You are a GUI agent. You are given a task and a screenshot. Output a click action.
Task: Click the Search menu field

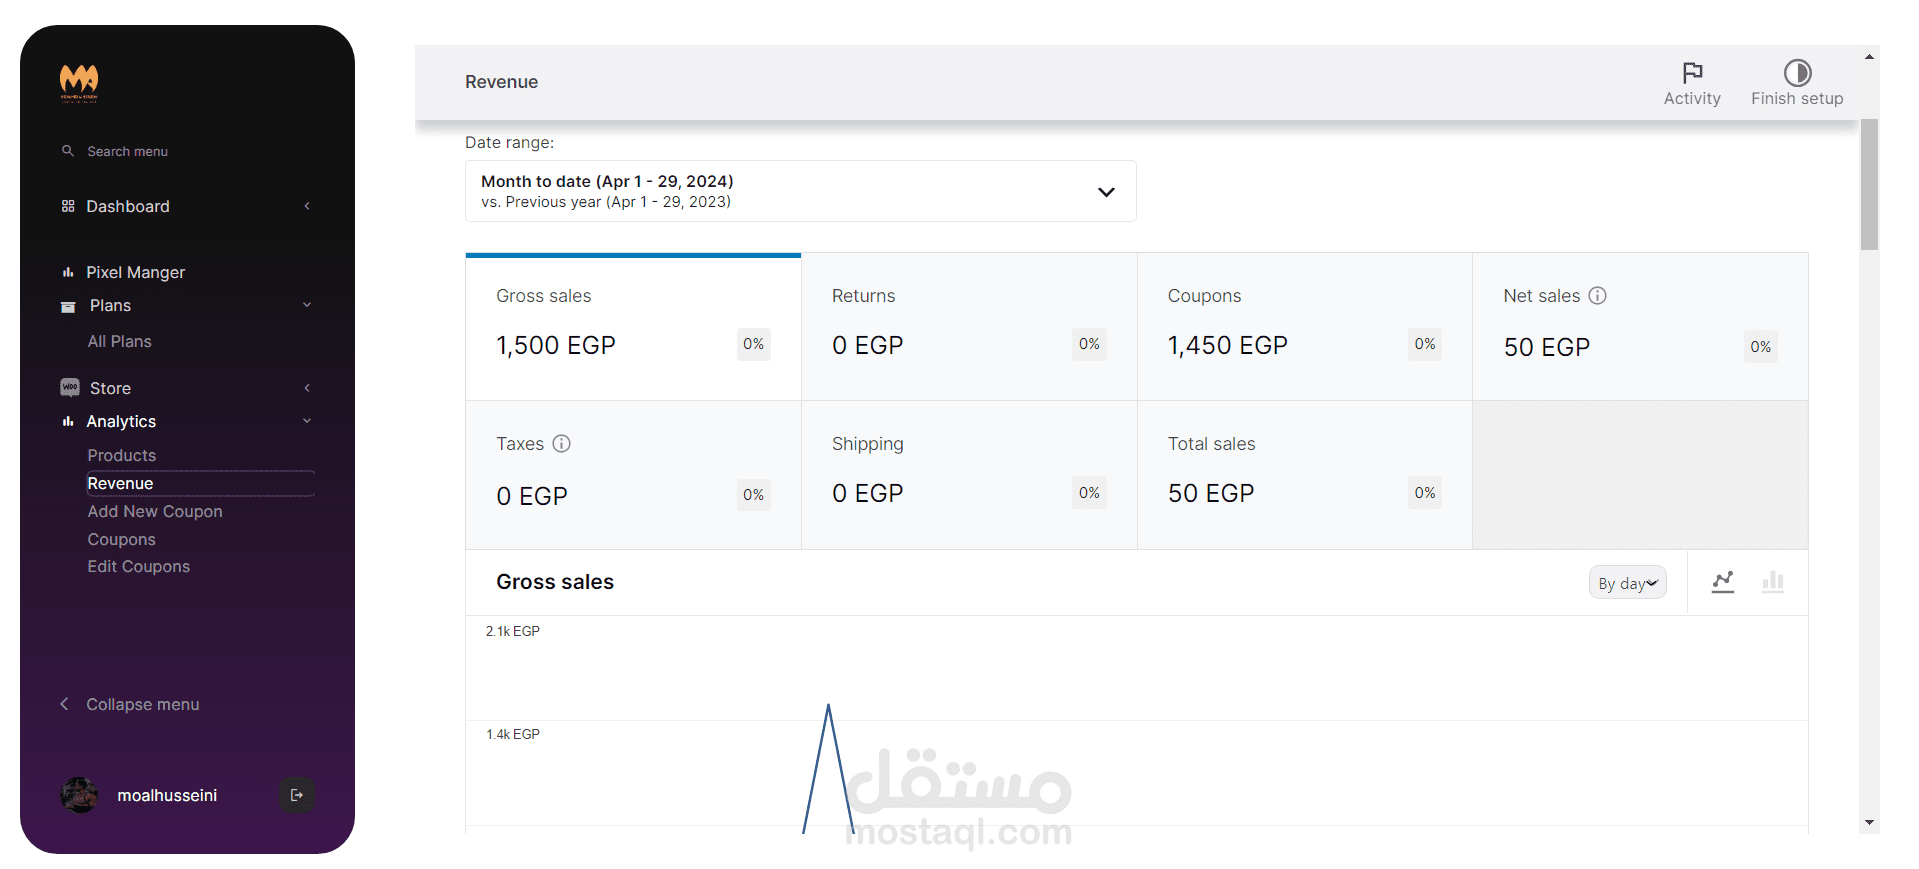pos(128,151)
